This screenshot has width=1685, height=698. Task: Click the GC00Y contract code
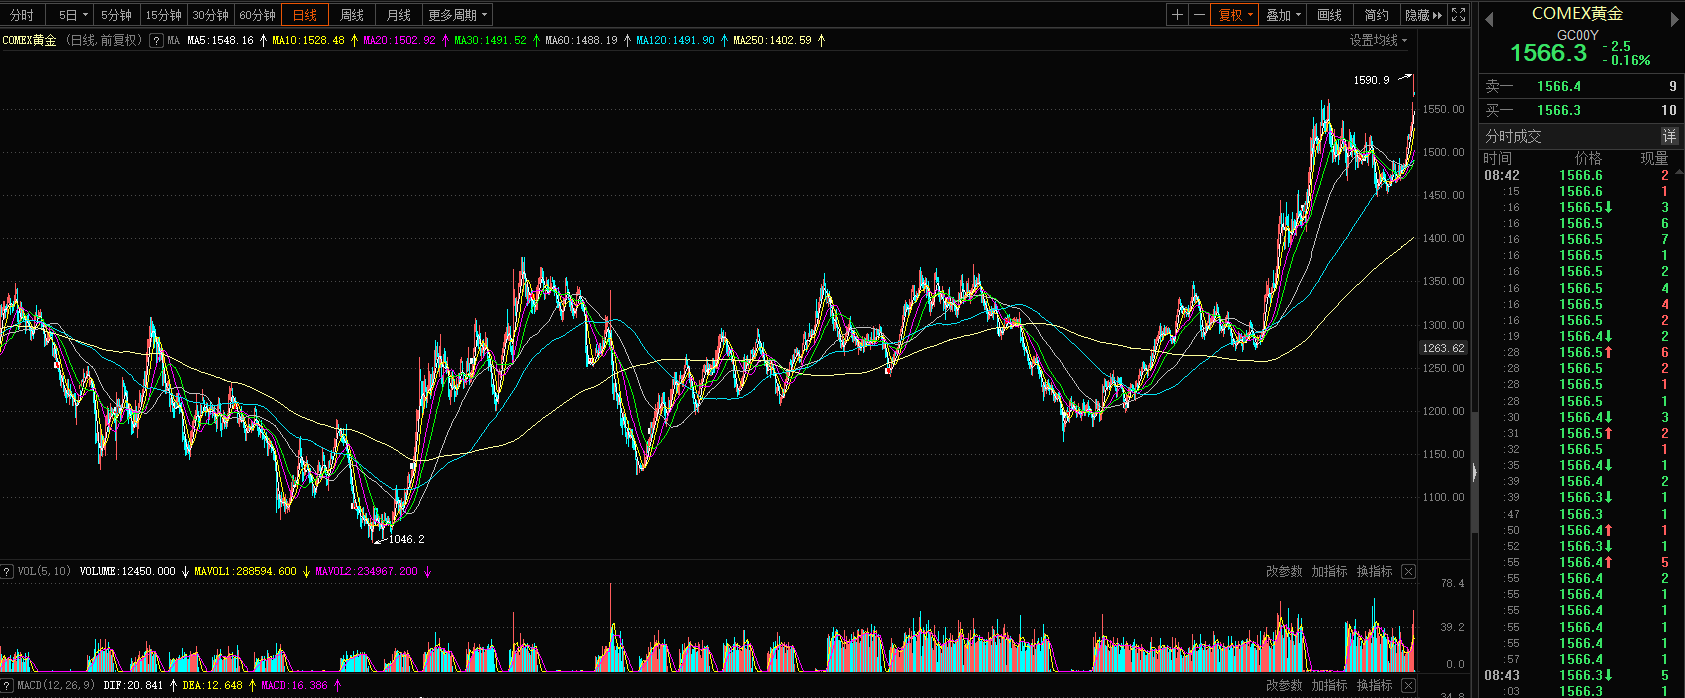coord(1578,35)
